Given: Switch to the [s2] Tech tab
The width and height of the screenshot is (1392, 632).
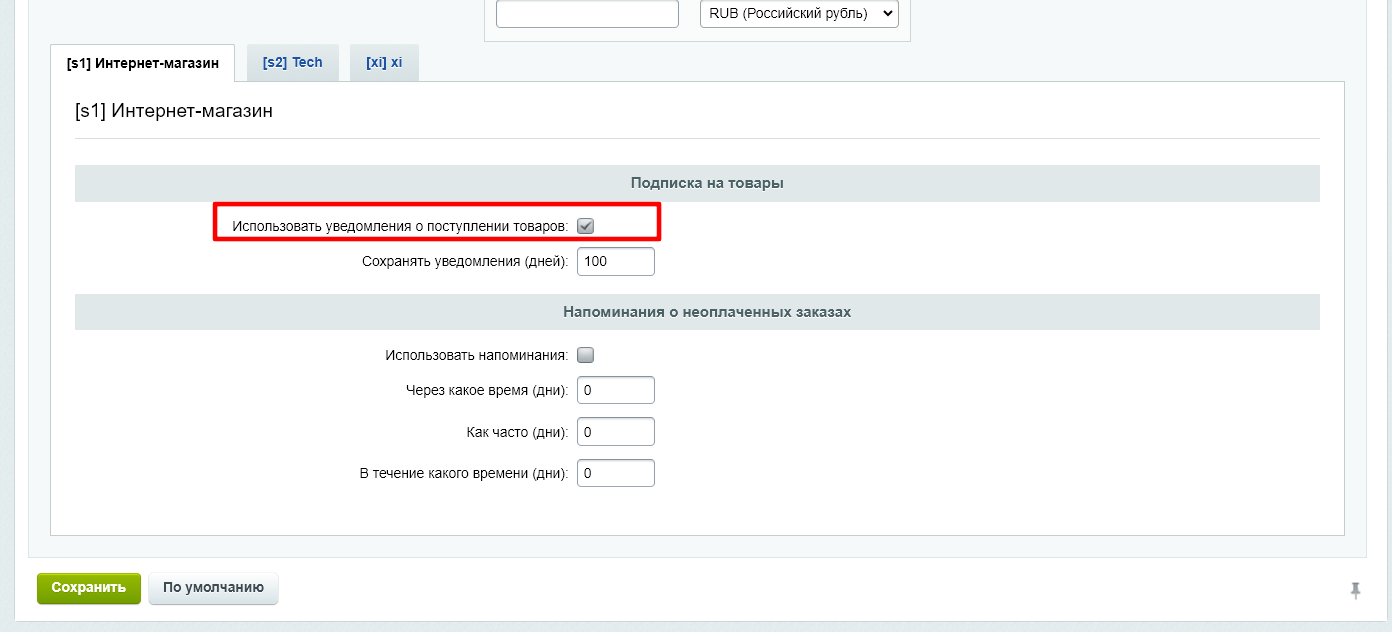Looking at the screenshot, I should (292, 62).
